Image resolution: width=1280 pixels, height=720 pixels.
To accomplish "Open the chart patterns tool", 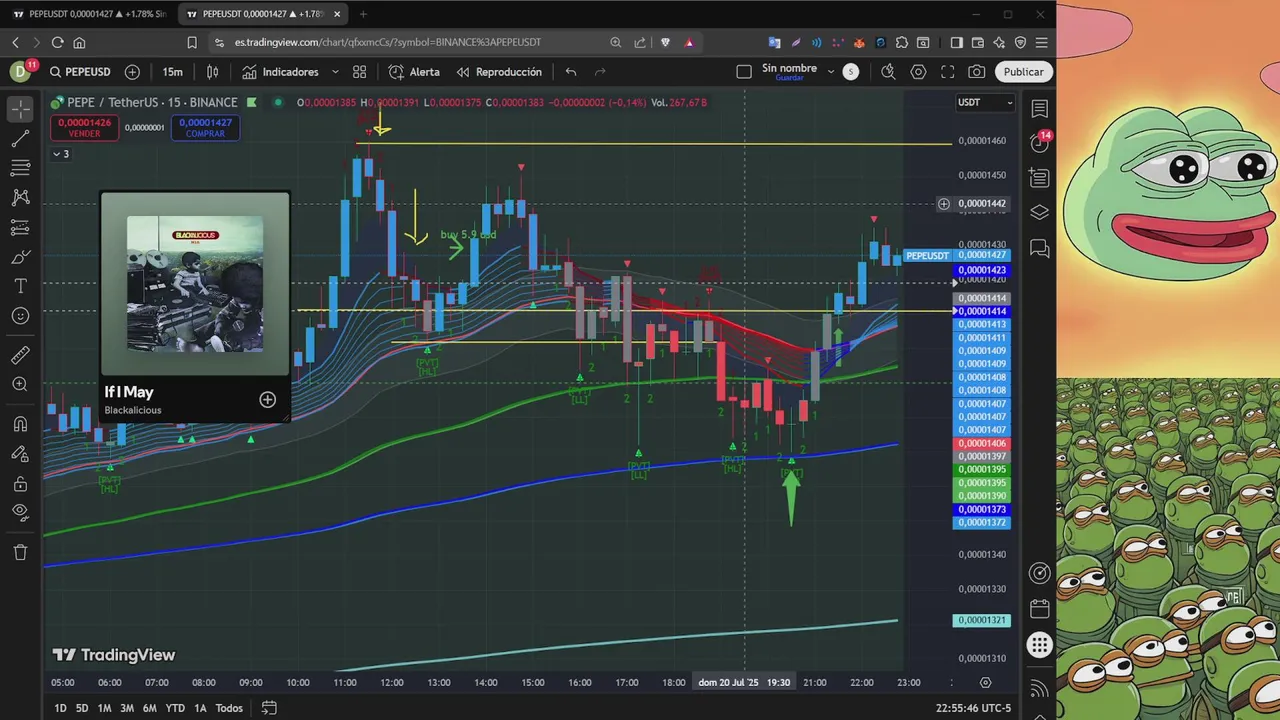I will coord(20,197).
